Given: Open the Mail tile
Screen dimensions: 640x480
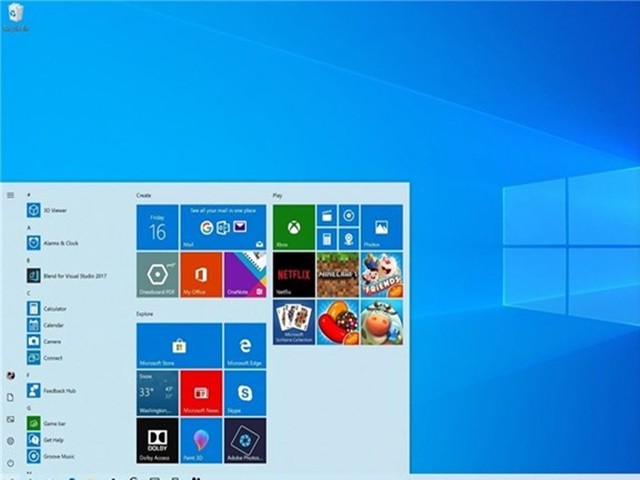Looking at the screenshot, I should [x=223, y=227].
